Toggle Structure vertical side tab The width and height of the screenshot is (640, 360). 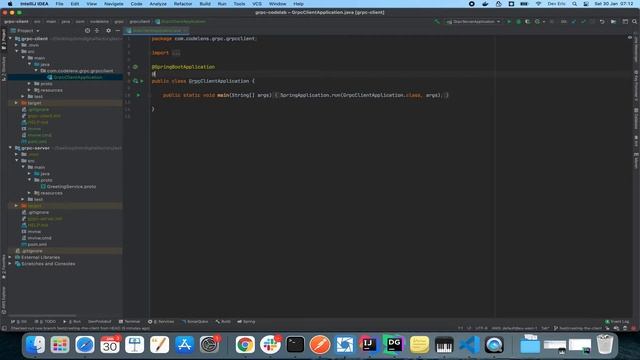pos(4,68)
